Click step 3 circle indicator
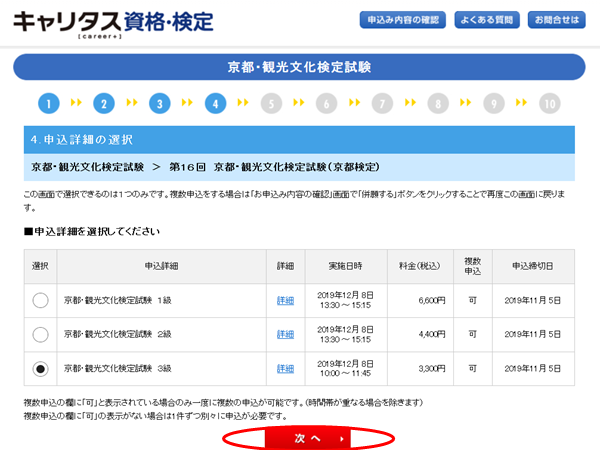Image resolution: width=600 pixels, height=450 pixels. tap(160, 103)
